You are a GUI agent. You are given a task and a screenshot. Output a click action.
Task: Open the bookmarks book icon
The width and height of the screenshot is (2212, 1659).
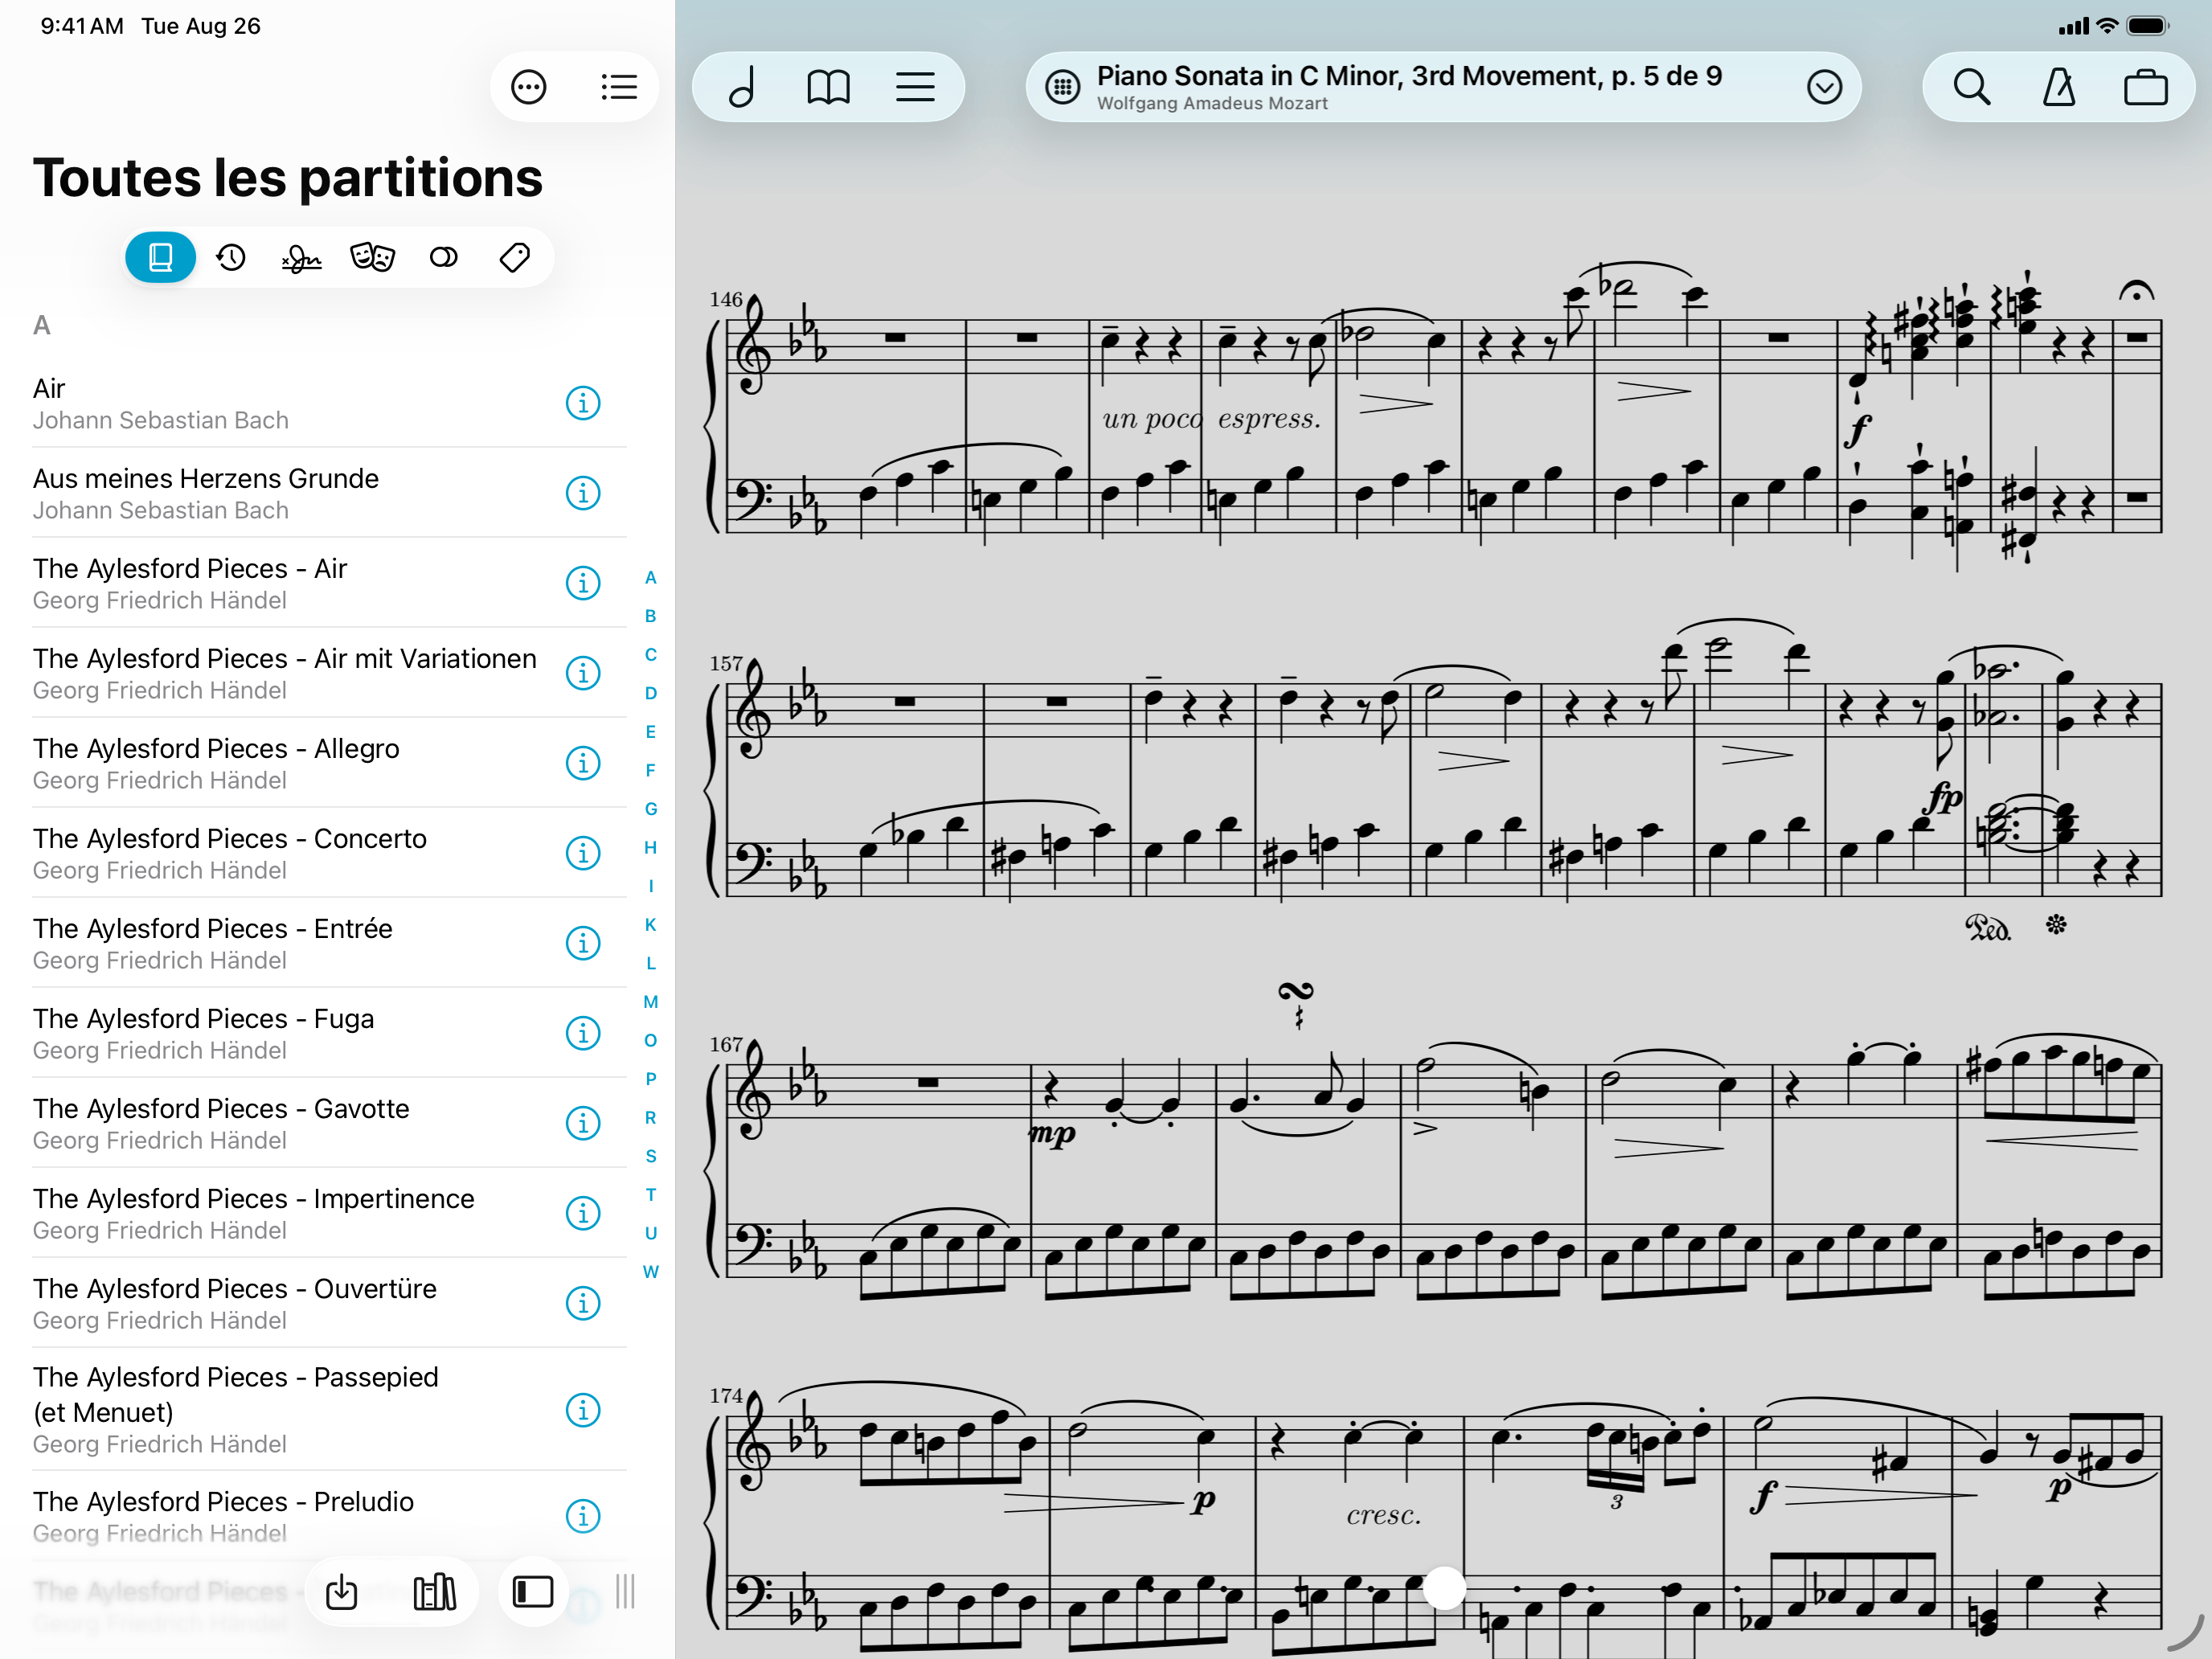point(828,88)
